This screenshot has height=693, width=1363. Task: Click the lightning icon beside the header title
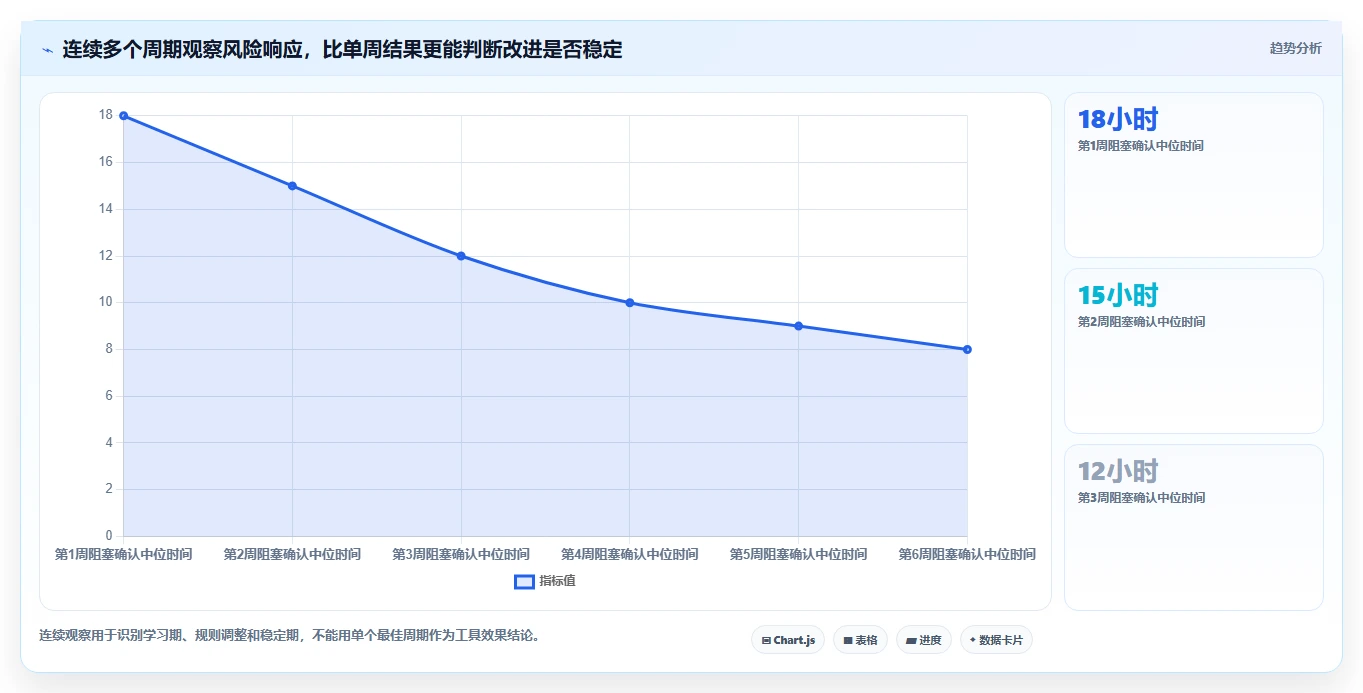click(x=47, y=50)
